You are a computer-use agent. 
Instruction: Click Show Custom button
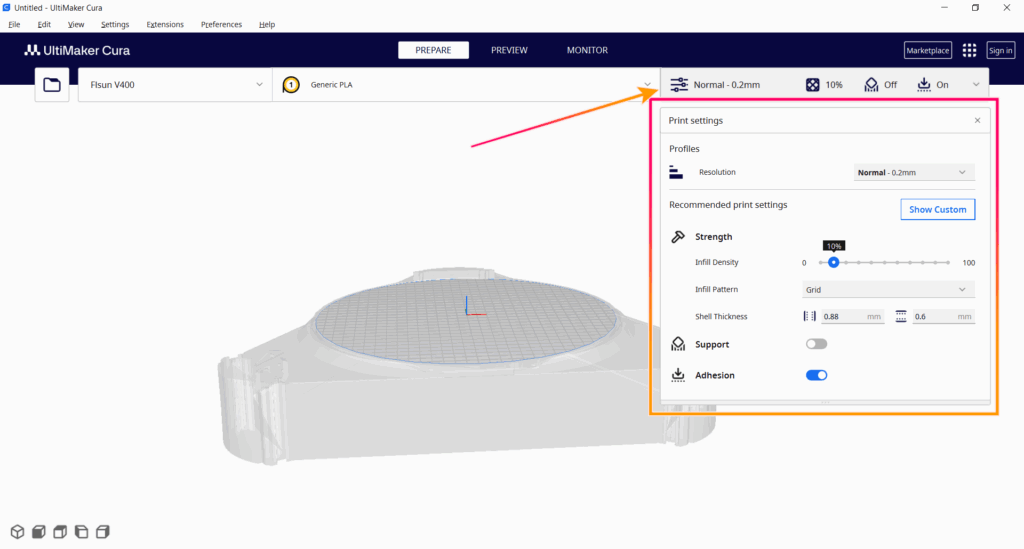coord(938,210)
